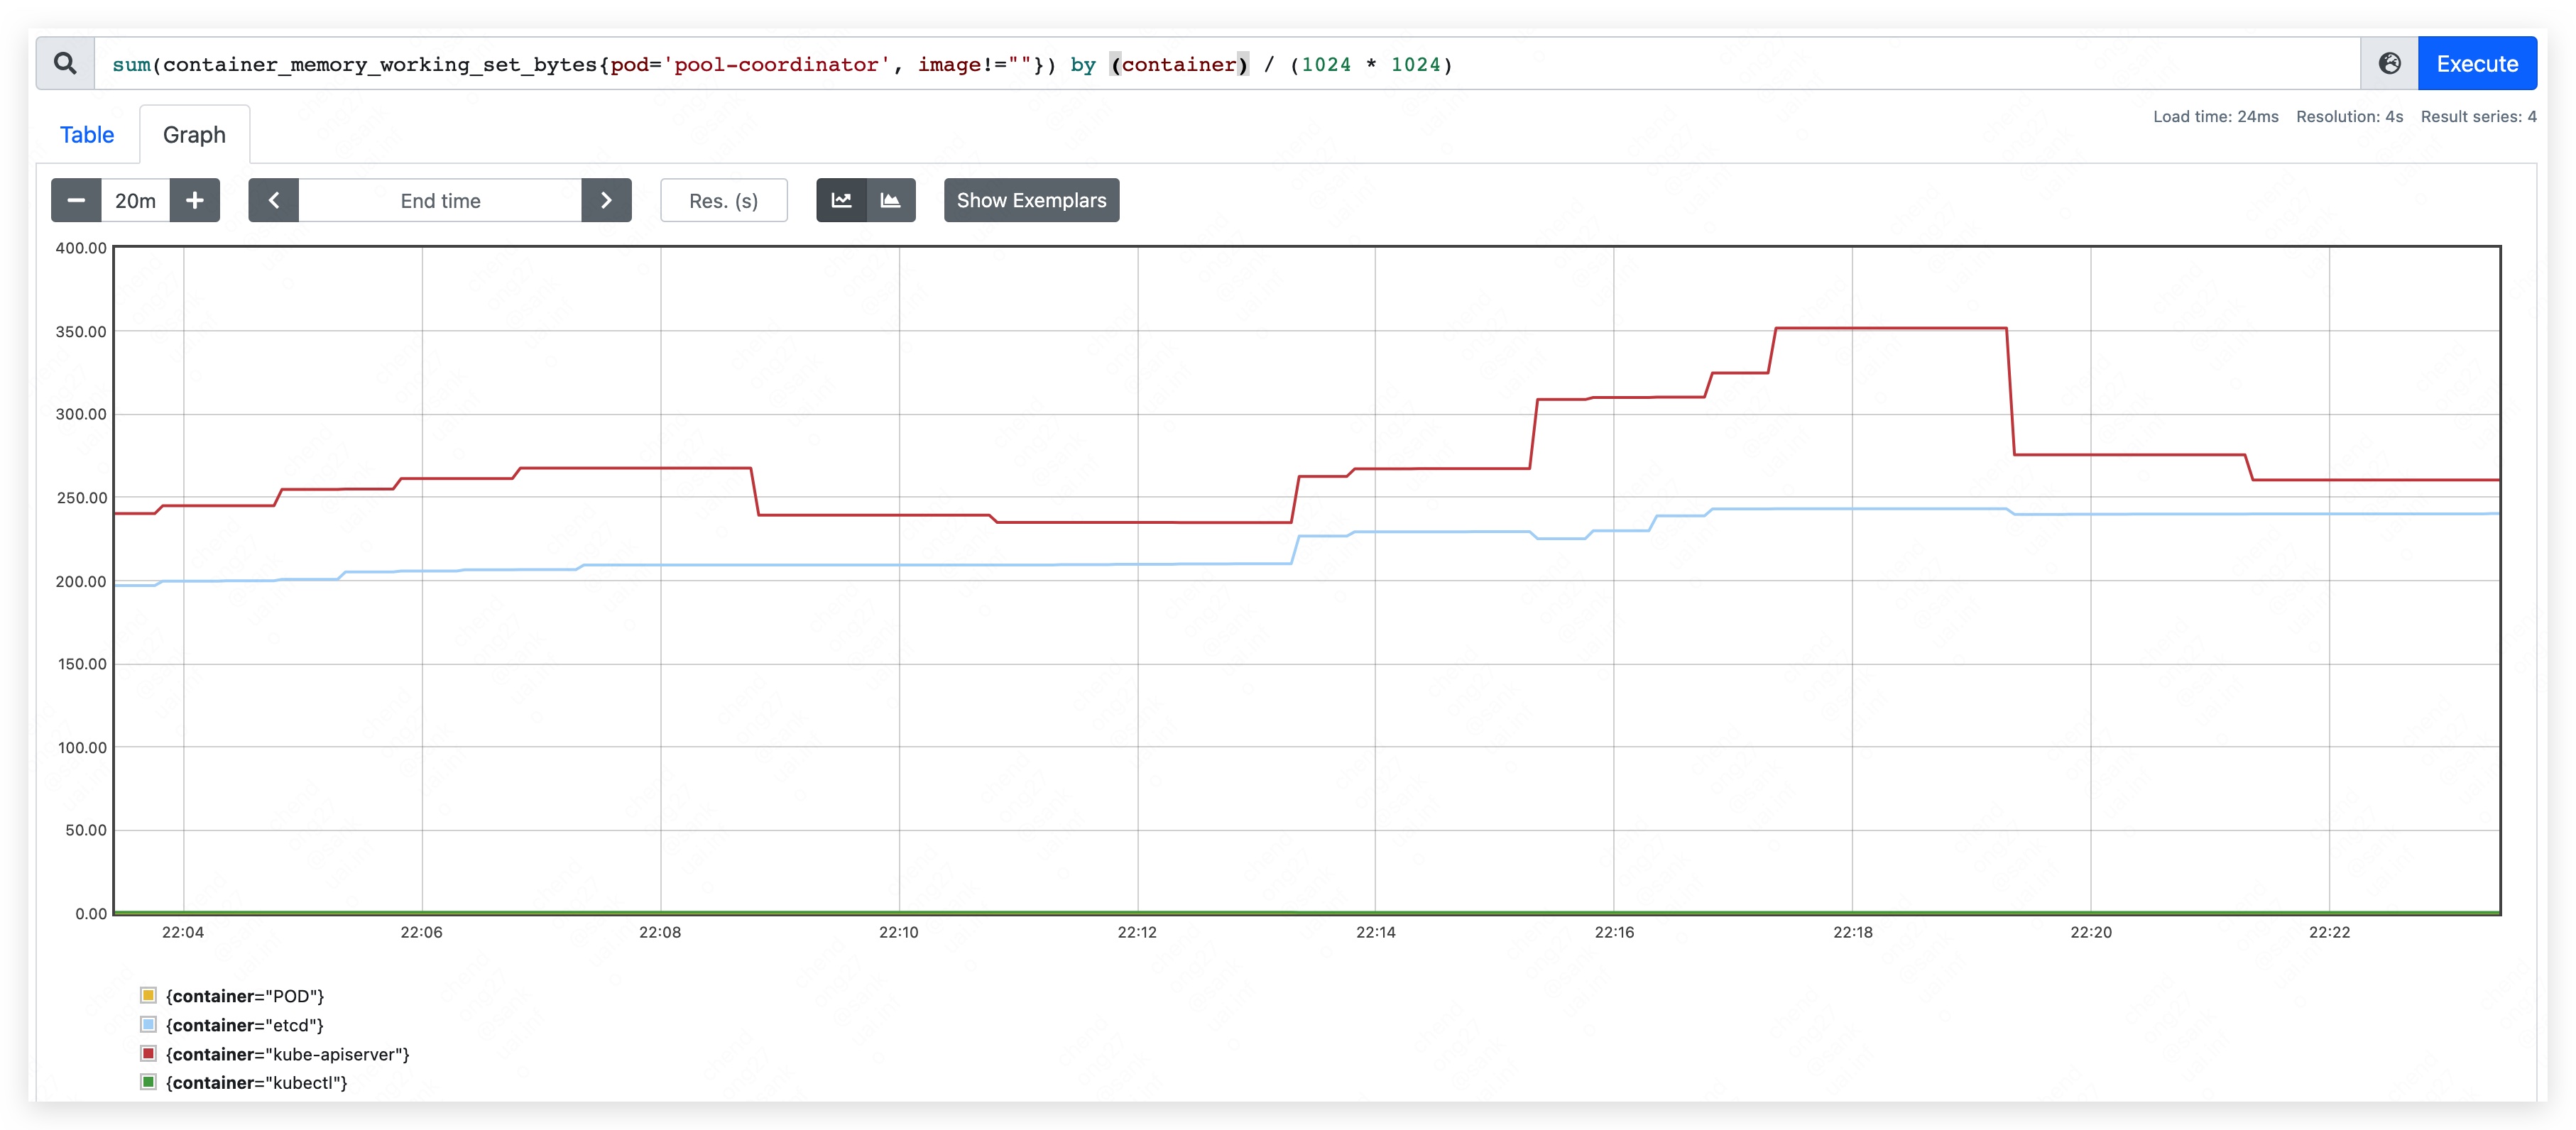
Task: Click the End time input field
Action: (x=440, y=200)
